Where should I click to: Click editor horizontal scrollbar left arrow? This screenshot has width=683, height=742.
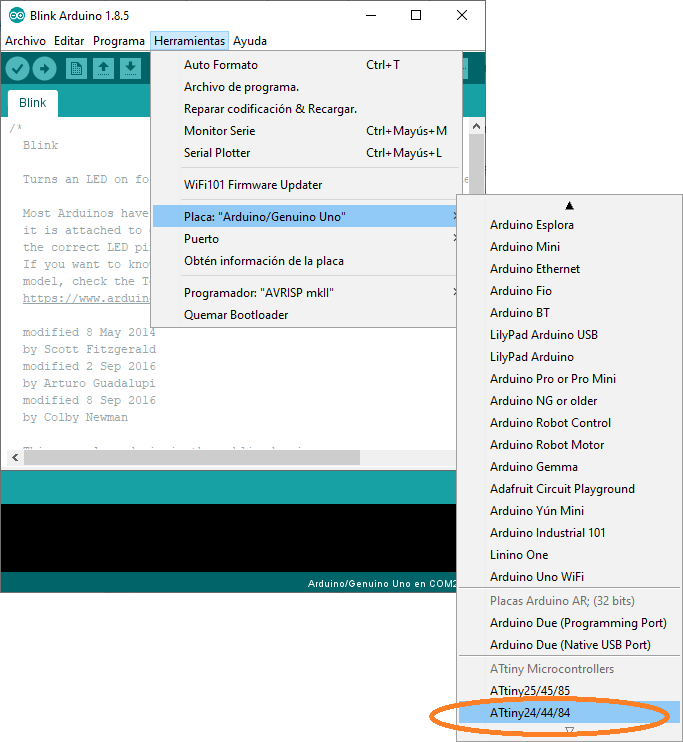point(16,458)
